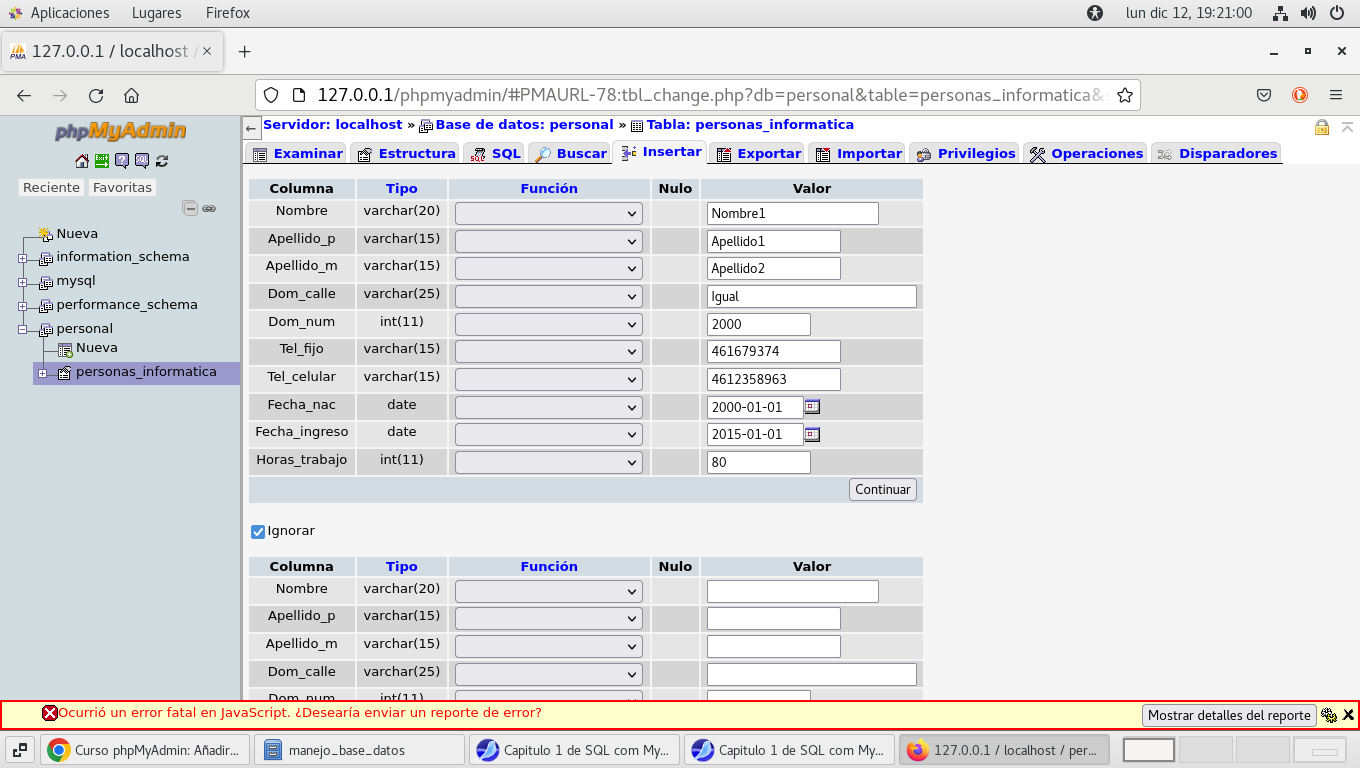
Task: Open the calendar picker for Fecha_ingreso
Action: (x=812, y=434)
